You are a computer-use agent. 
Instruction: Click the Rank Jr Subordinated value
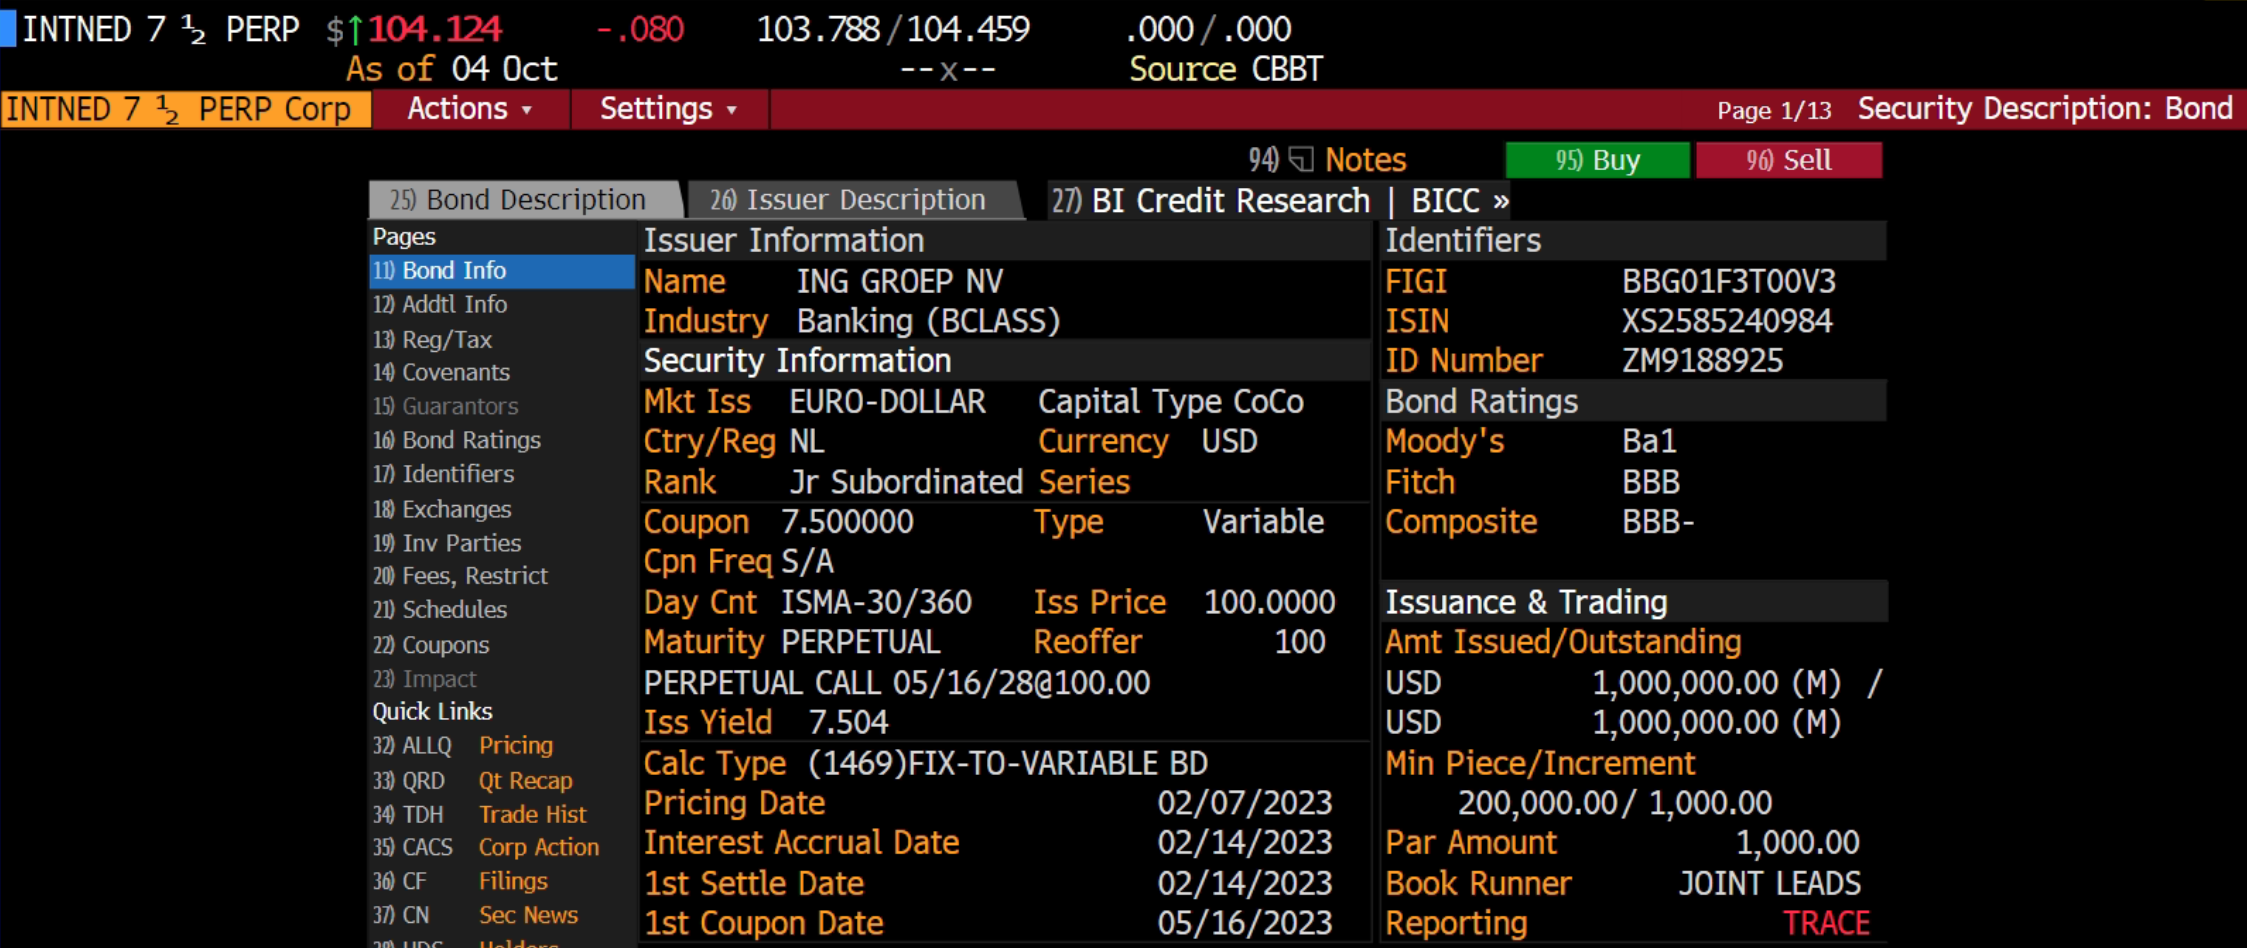pyautogui.click(x=906, y=482)
